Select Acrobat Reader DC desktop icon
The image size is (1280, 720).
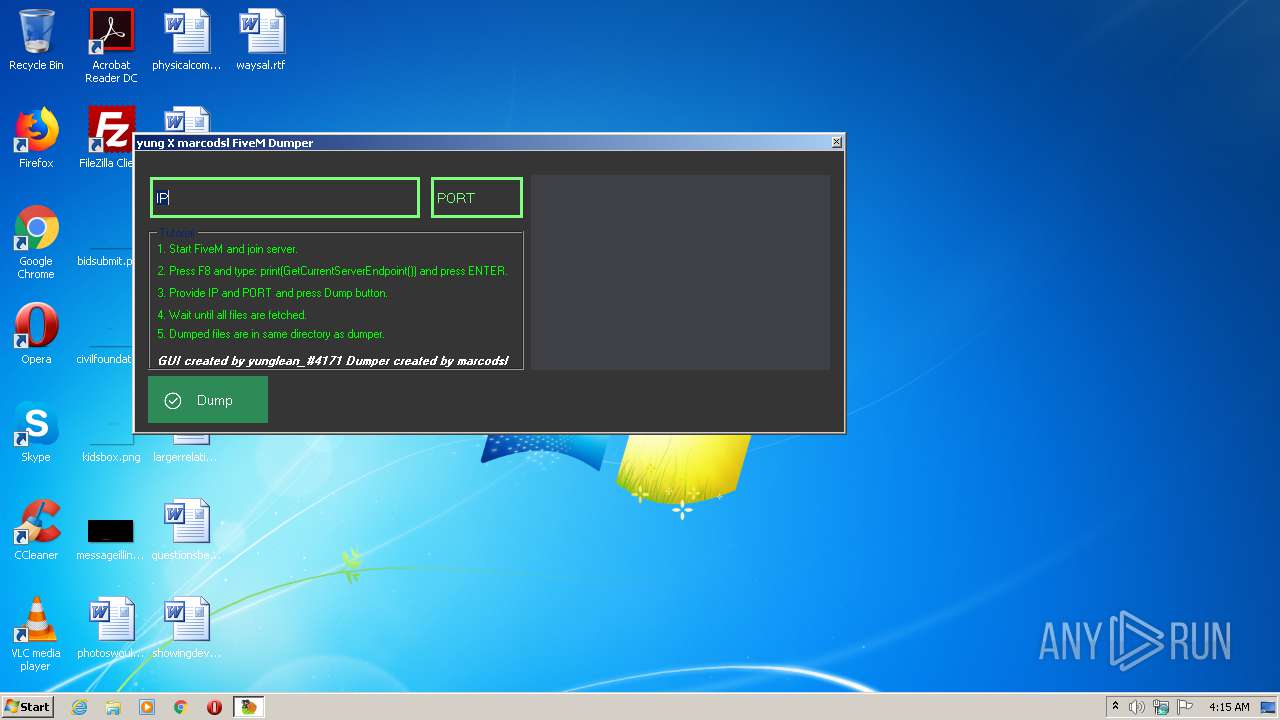tap(111, 47)
